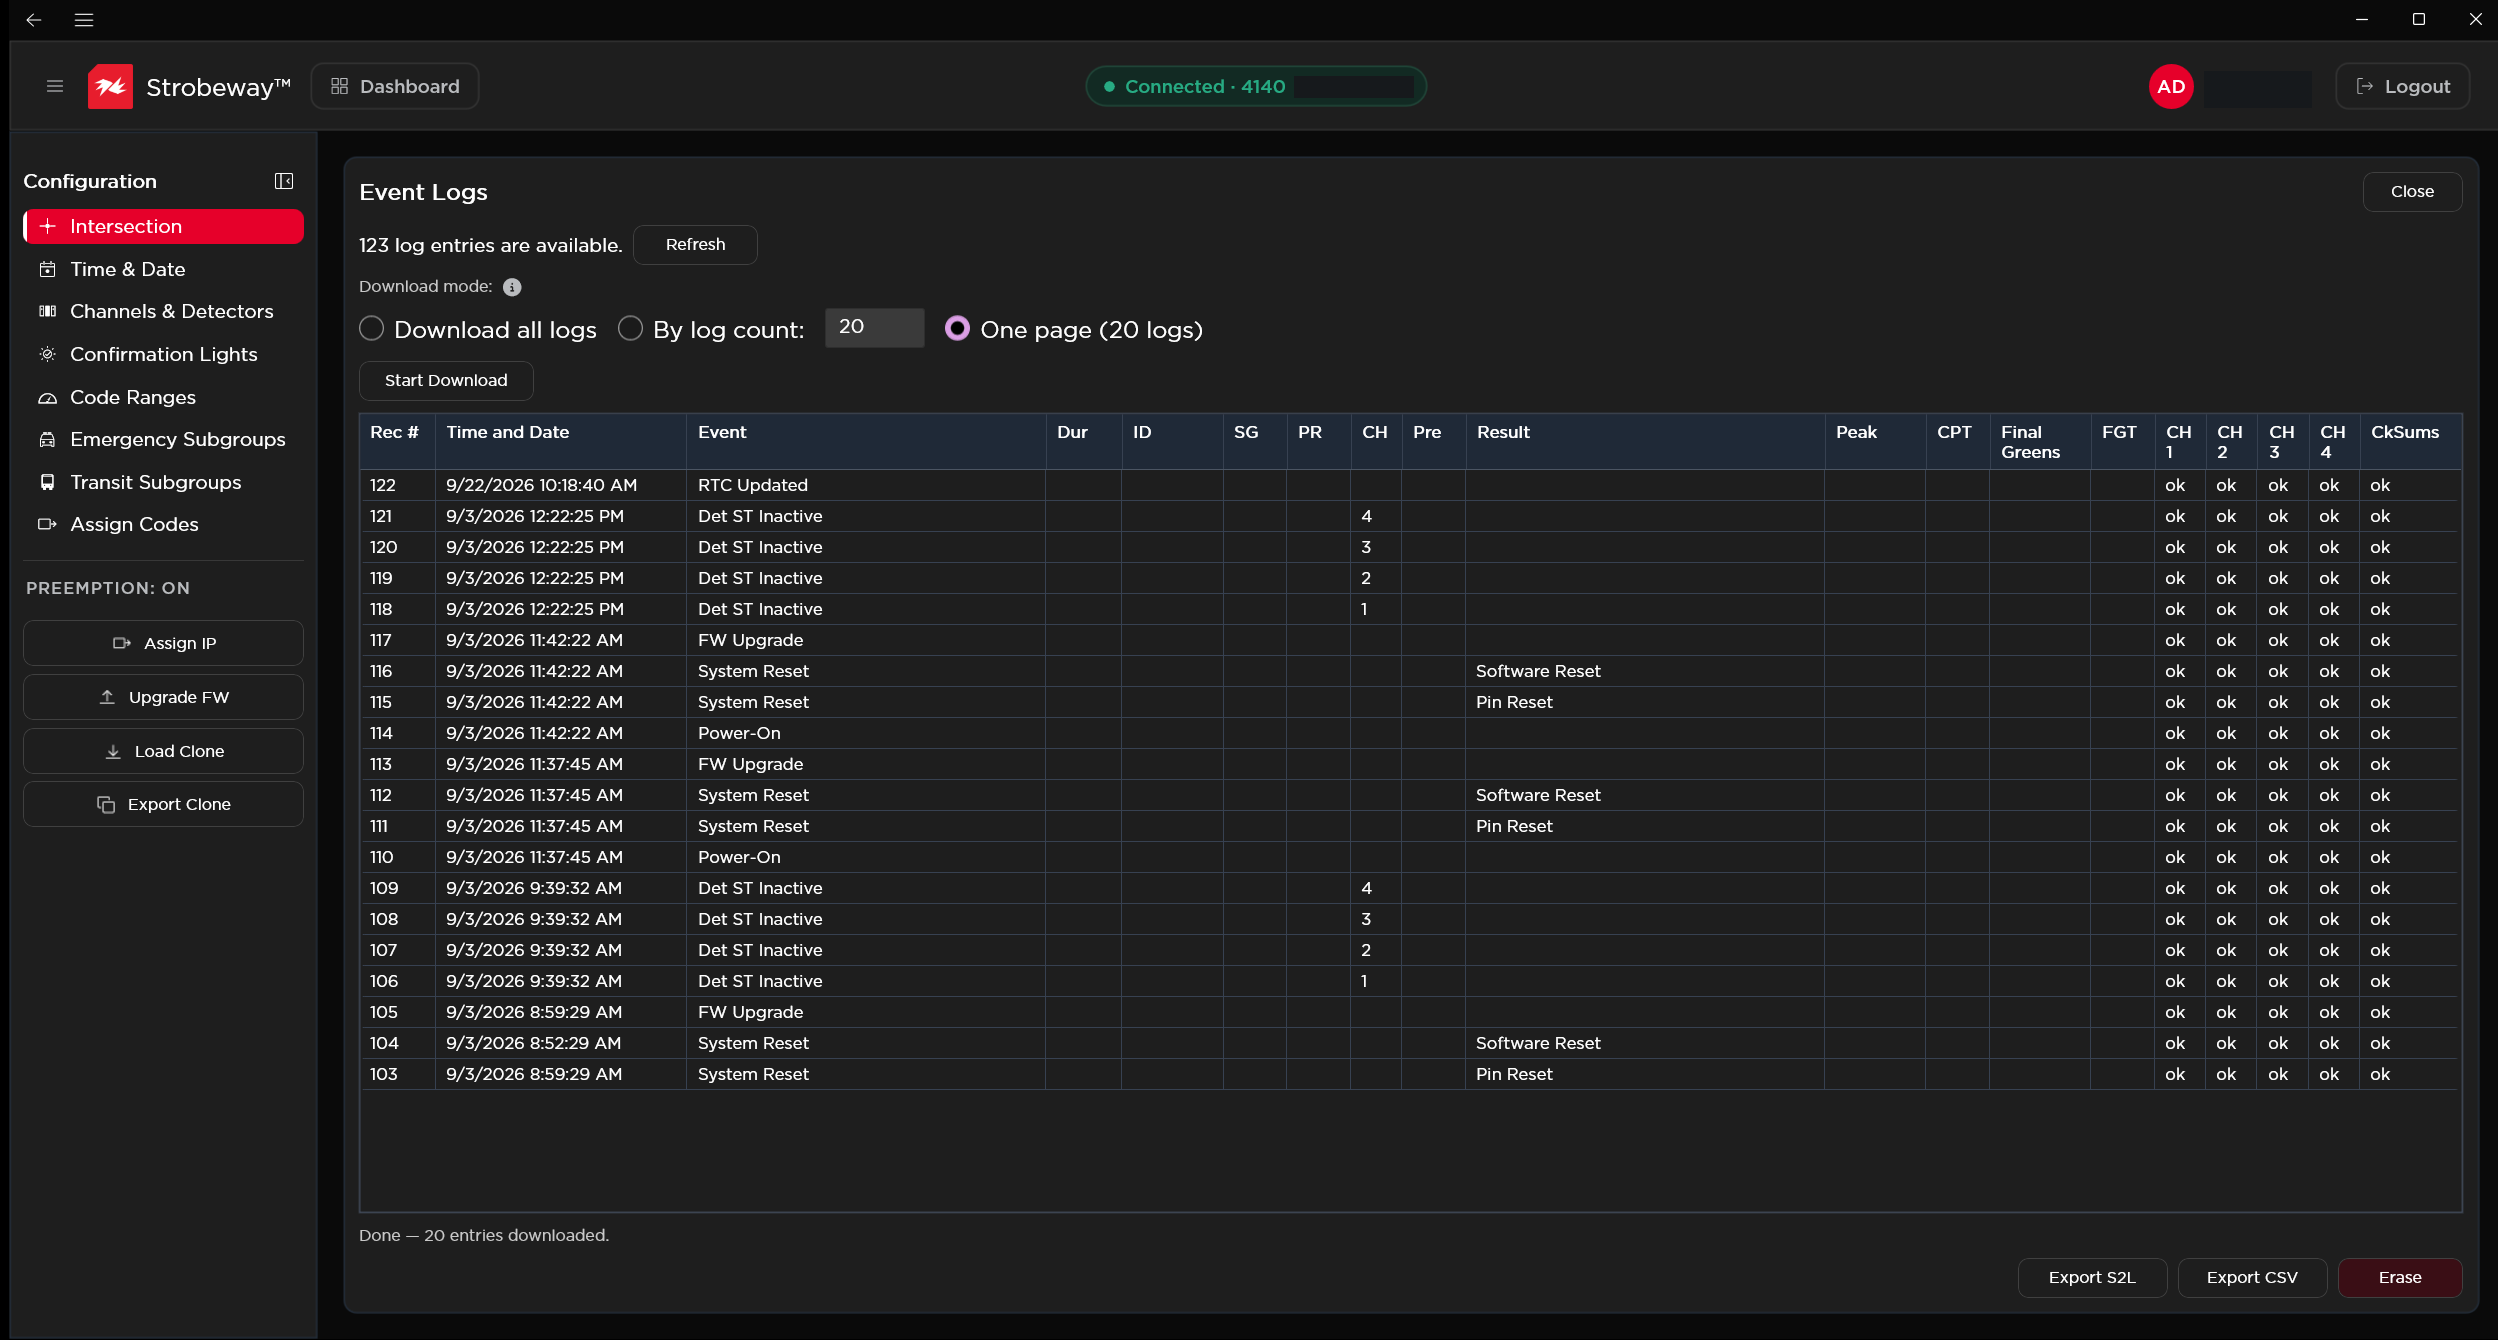Open Emergency Subgroups
Viewport: 2498px width, 1340px height.
tap(164, 439)
